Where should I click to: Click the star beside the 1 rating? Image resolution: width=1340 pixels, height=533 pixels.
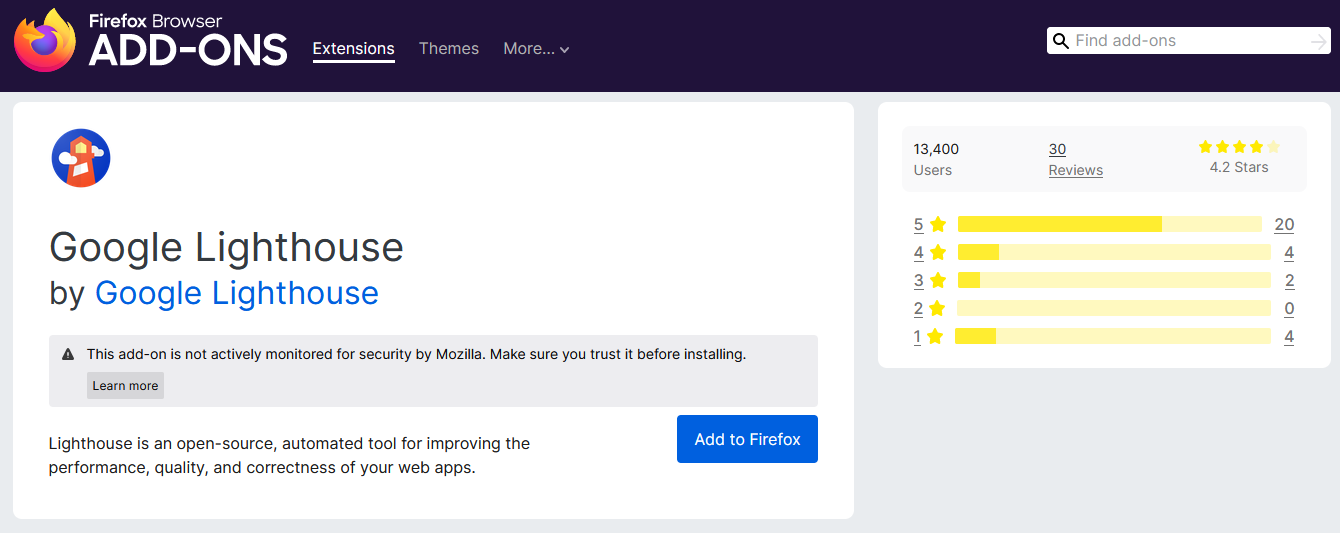[935, 336]
